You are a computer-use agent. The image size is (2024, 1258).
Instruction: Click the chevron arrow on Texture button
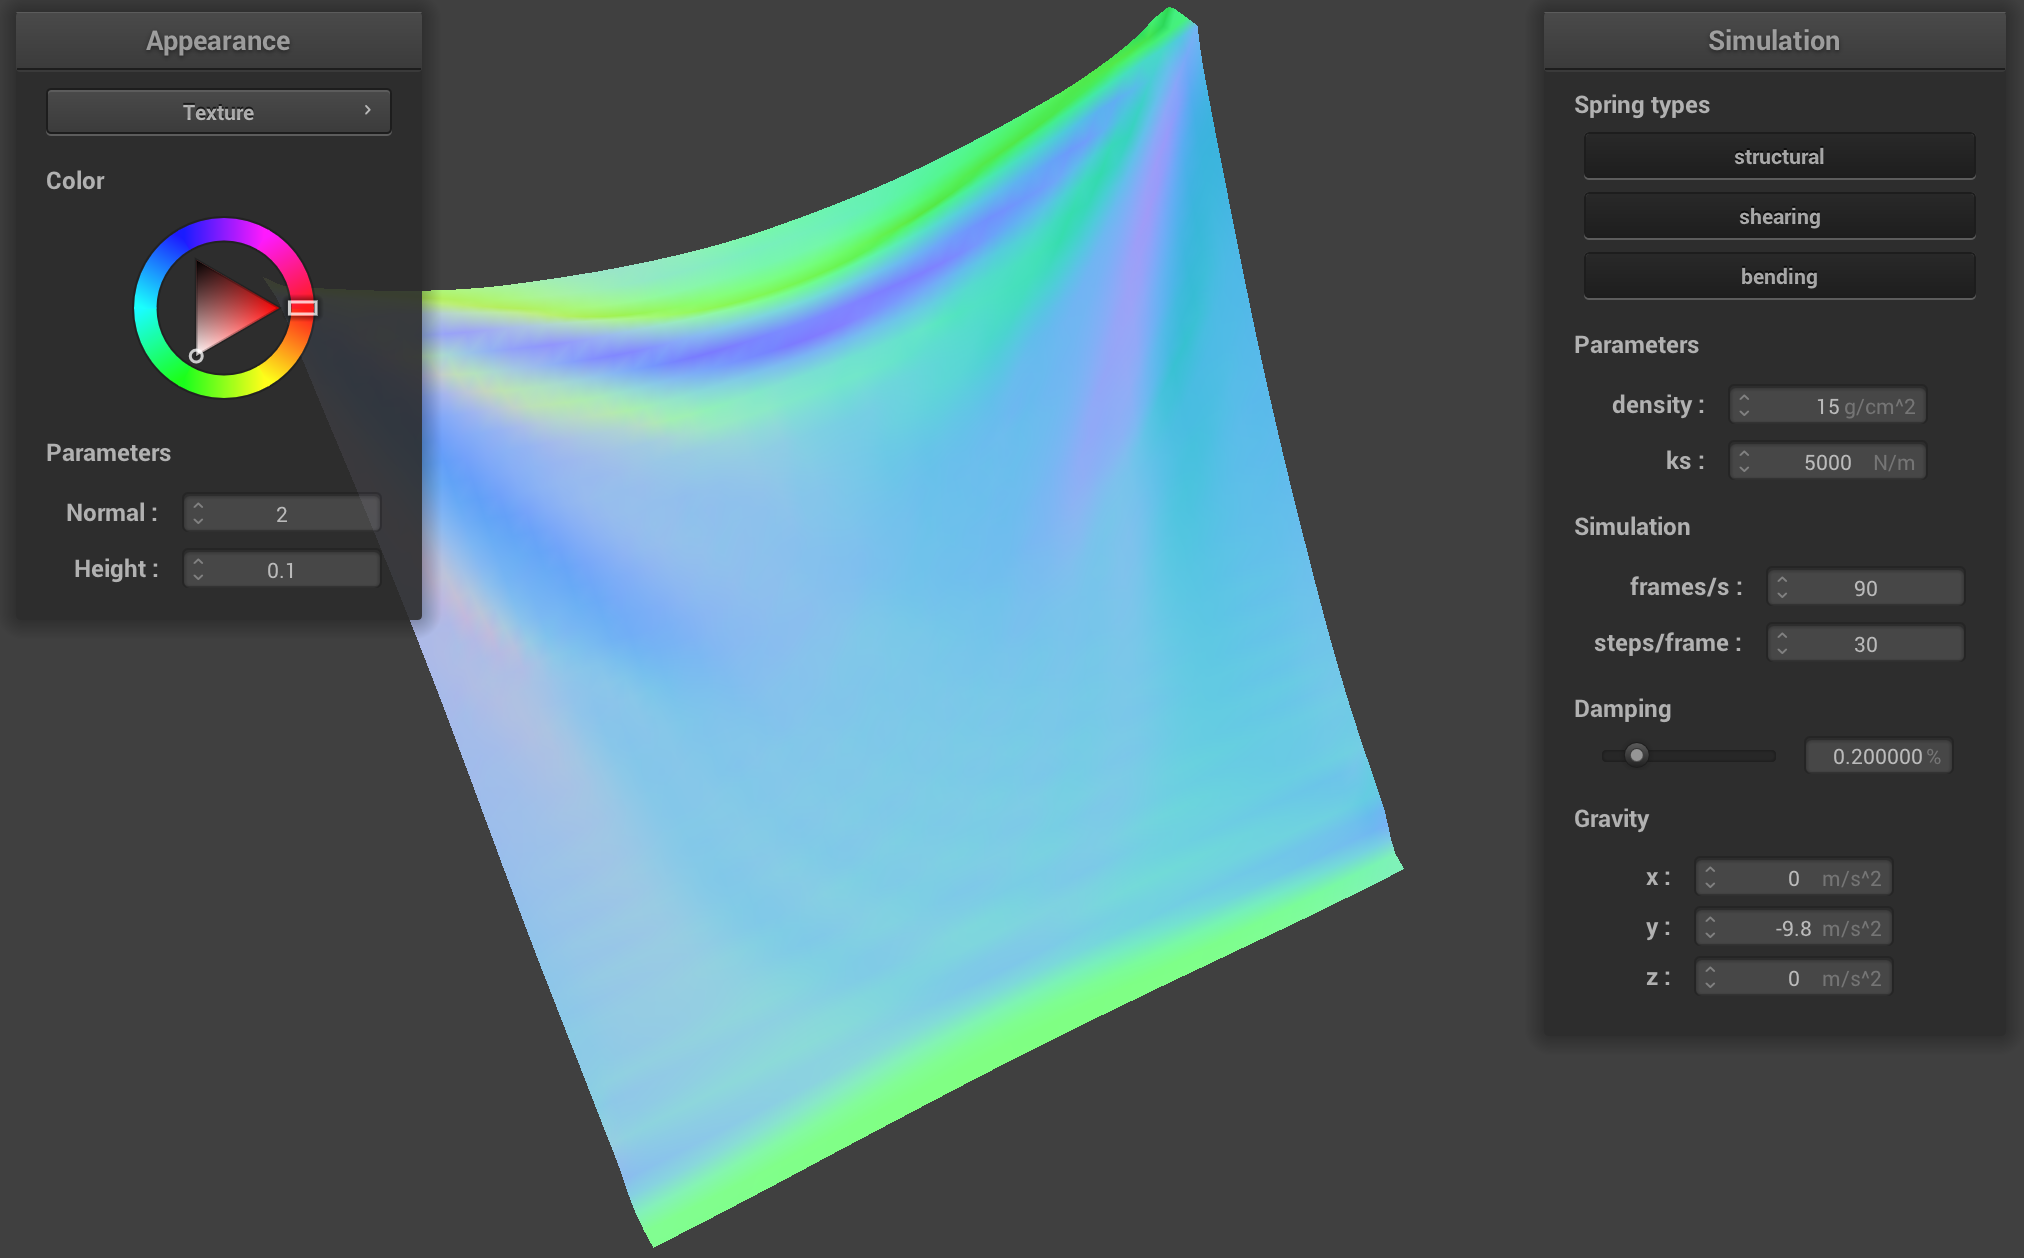point(368,110)
